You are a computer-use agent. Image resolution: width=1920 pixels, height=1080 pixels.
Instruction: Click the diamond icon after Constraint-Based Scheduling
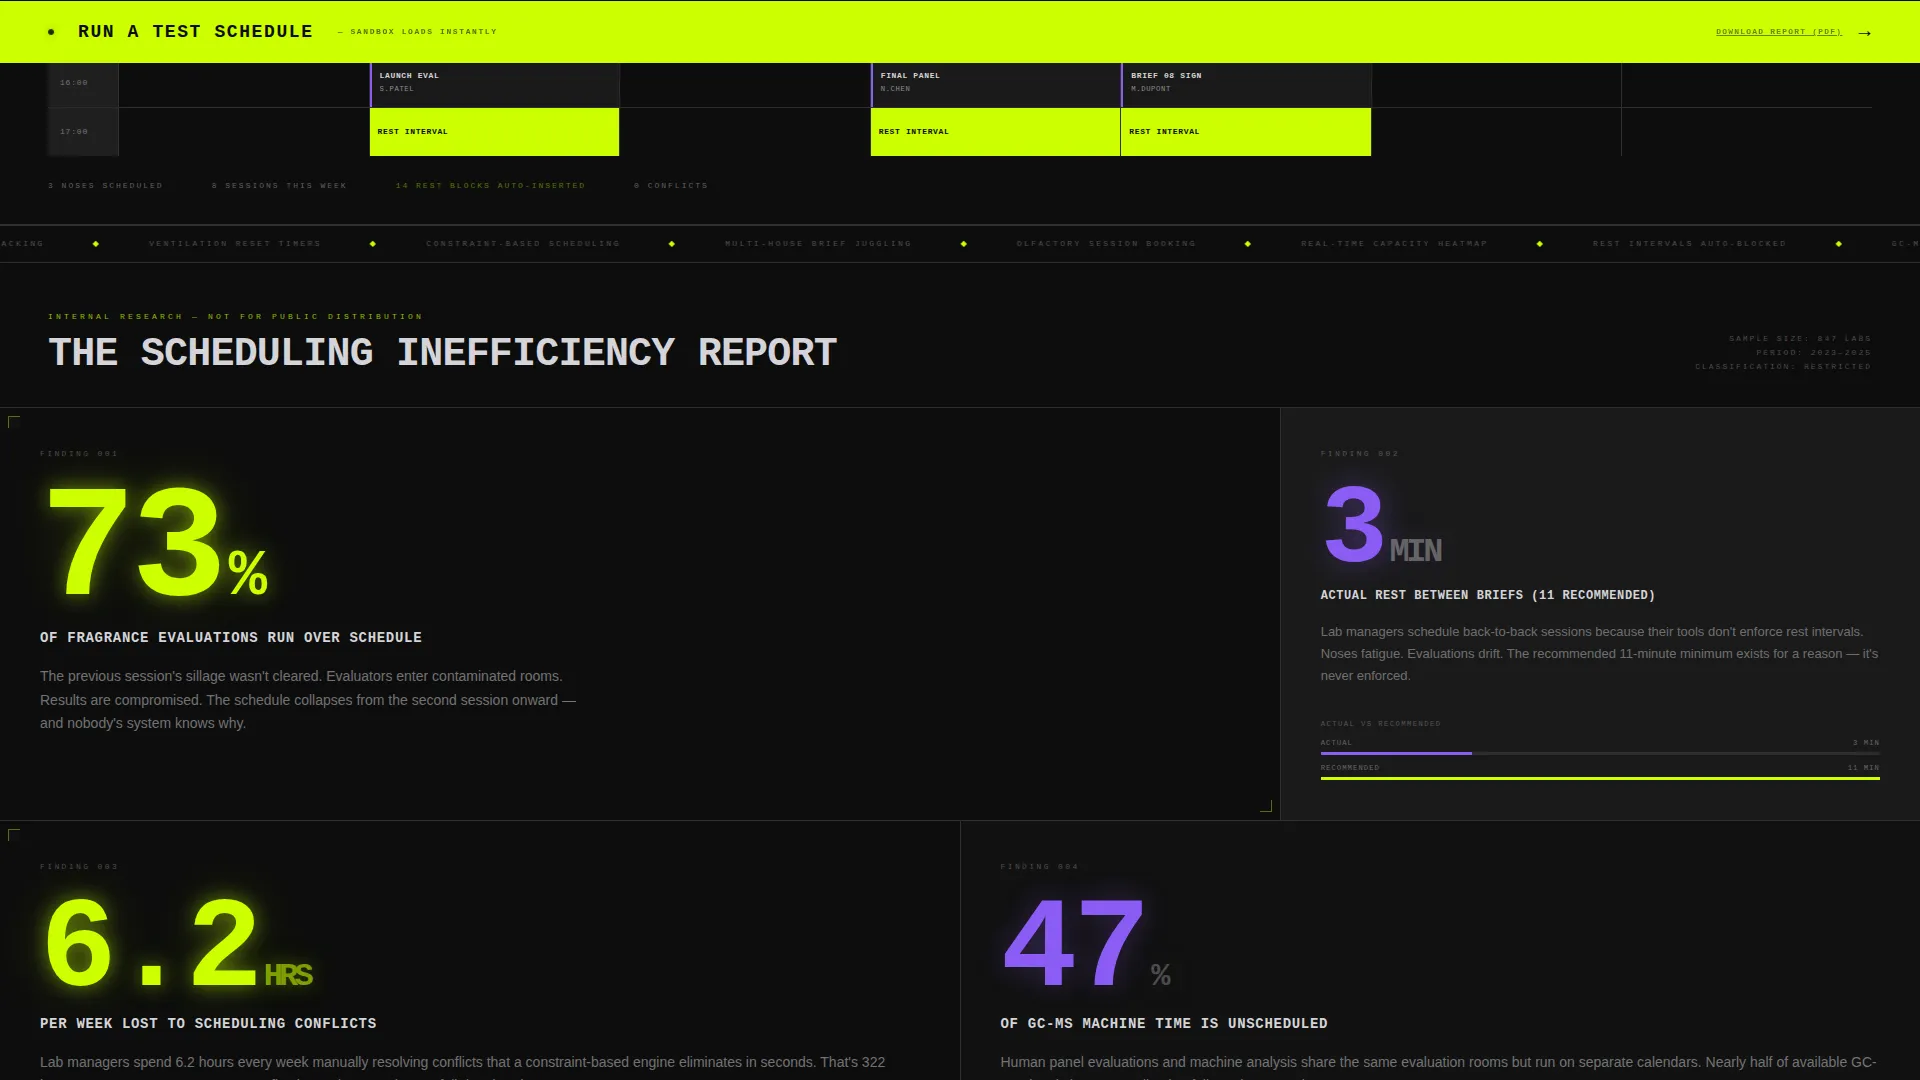[672, 244]
